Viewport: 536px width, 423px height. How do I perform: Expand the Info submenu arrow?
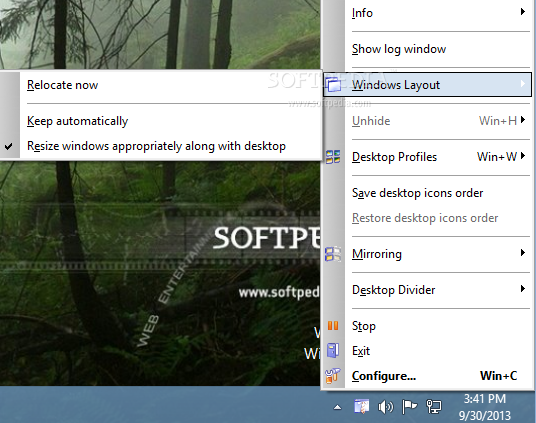[523, 12]
